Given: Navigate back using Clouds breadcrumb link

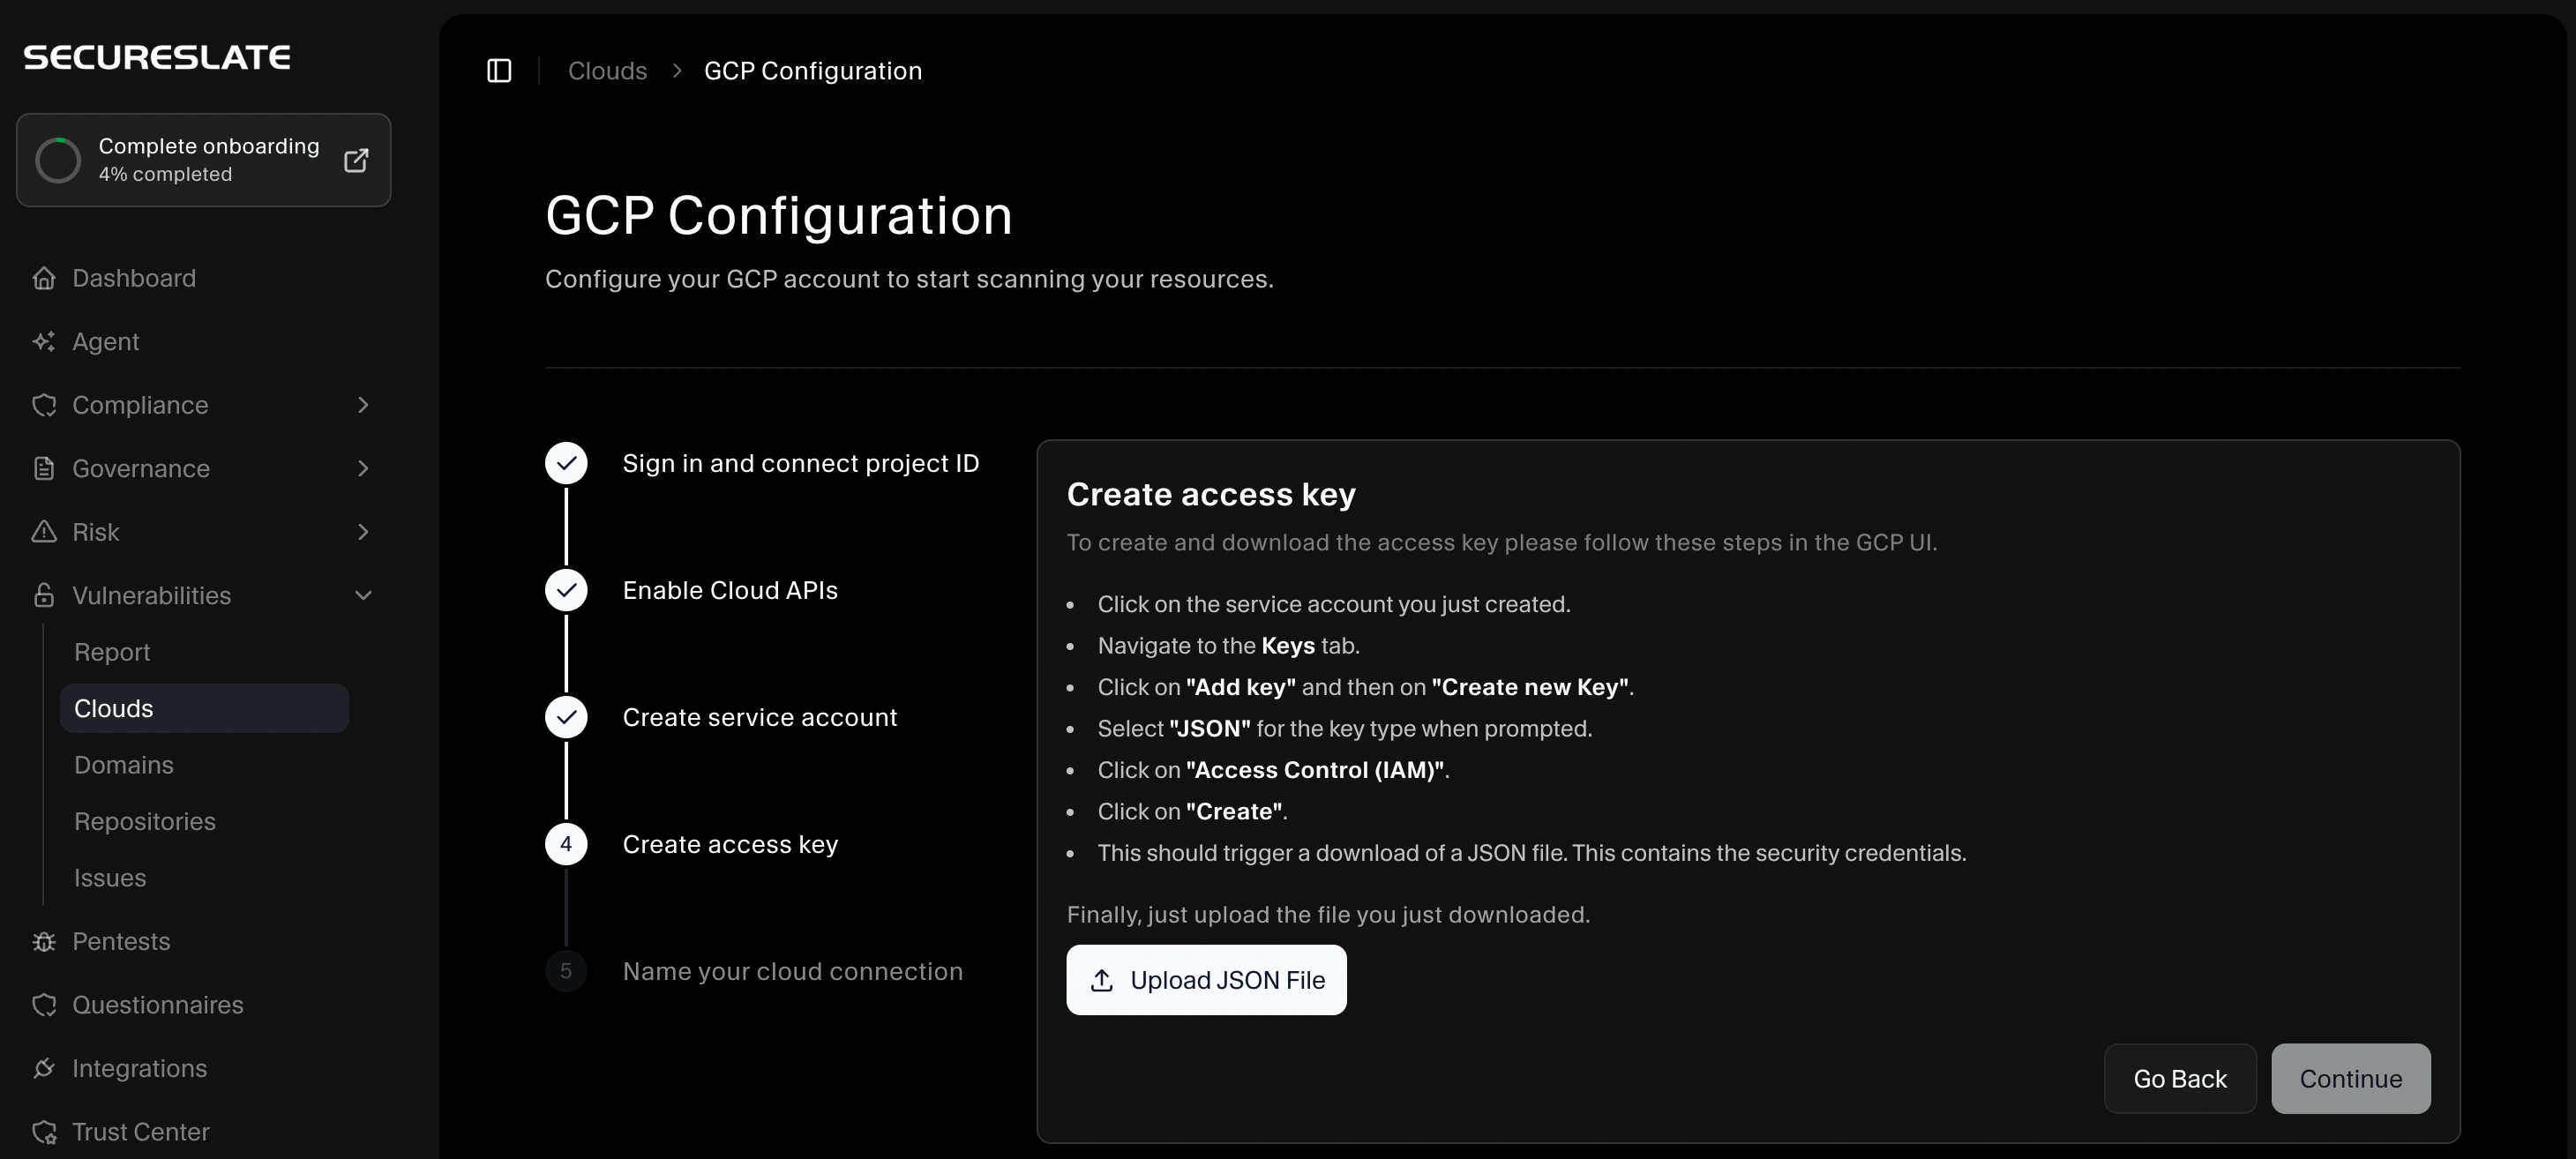Looking at the screenshot, I should pyautogui.click(x=607, y=70).
